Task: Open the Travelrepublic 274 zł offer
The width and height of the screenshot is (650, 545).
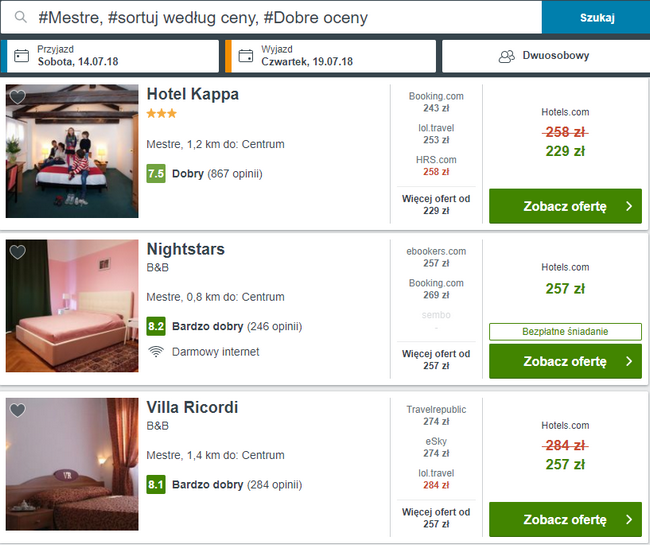Action: click(436, 416)
